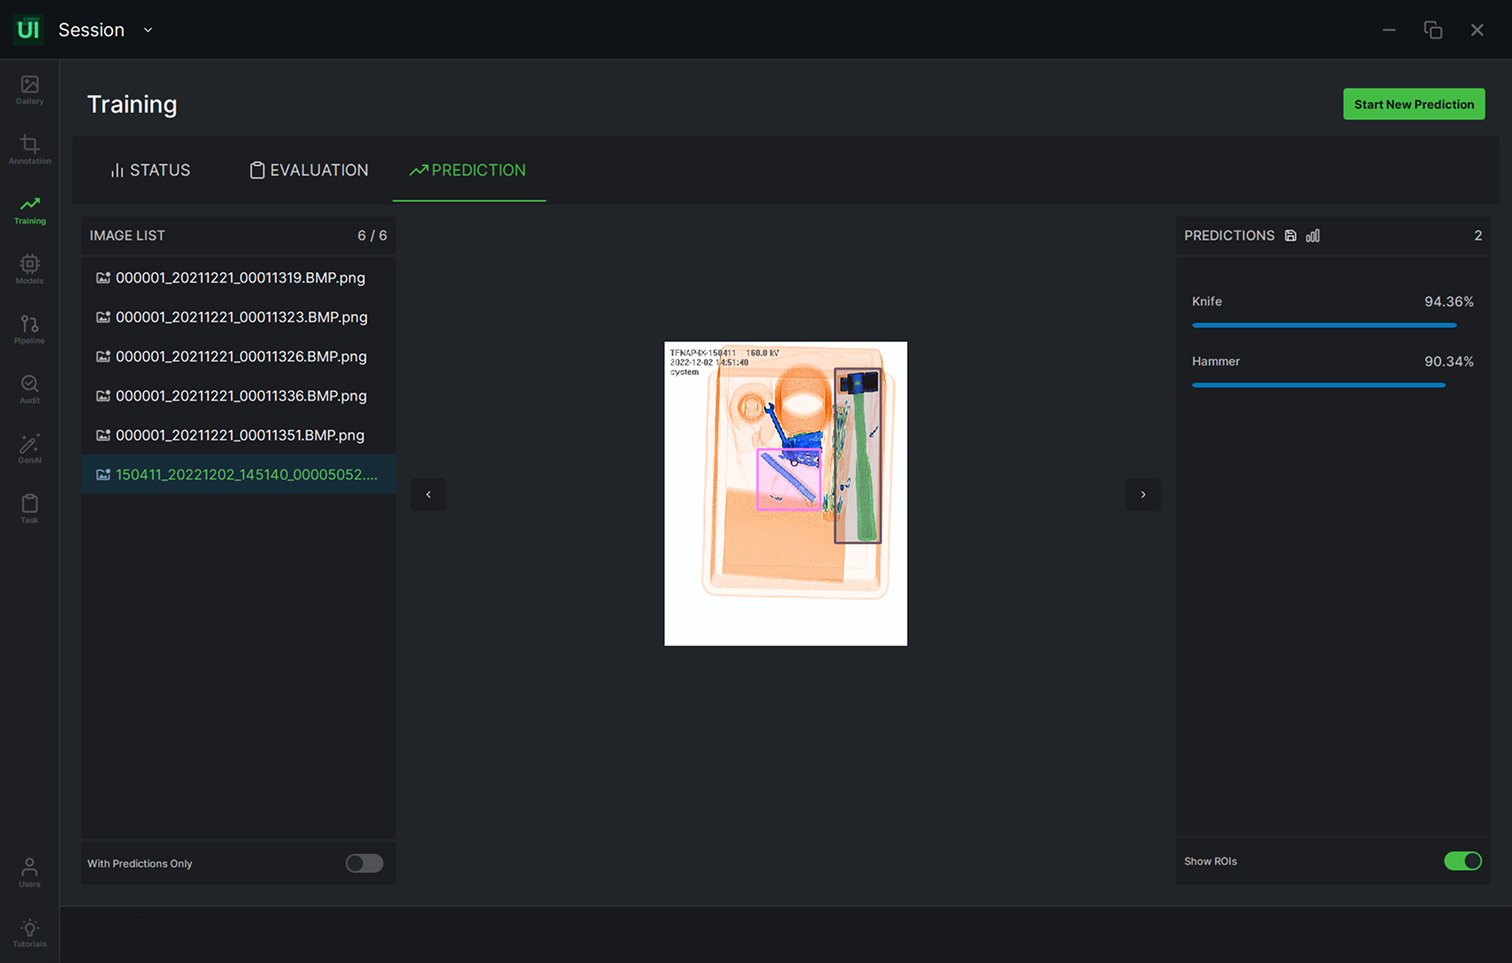Click the Hammer confidence bar
Screen dimensions: 1512x963
tap(1319, 385)
